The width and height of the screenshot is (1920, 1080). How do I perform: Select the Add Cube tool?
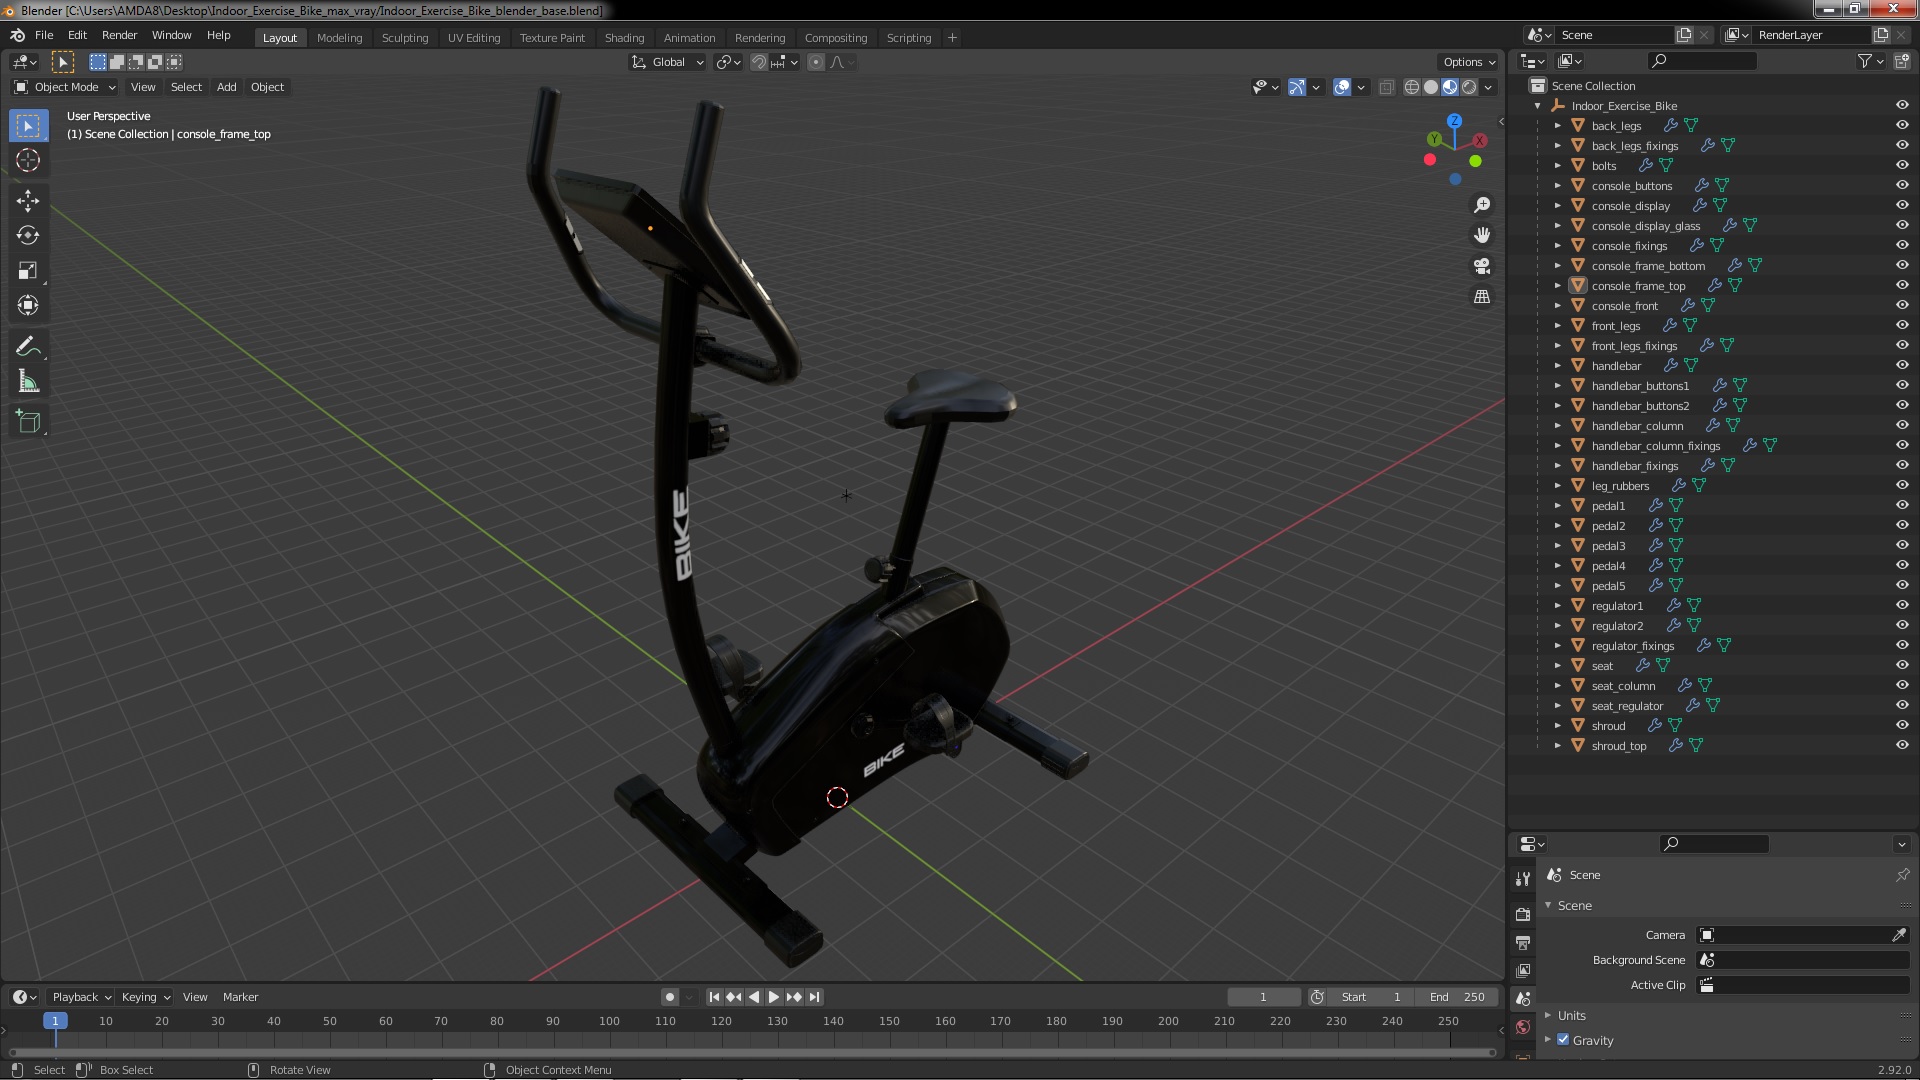tap(28, 422)
